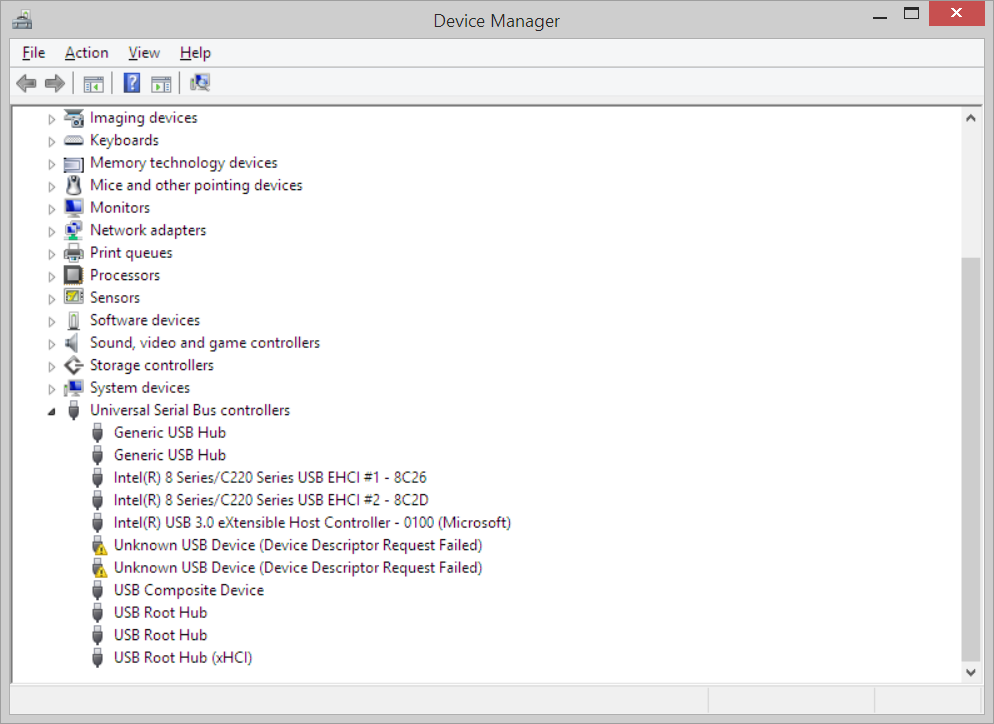Select Intel USB 3.0 eXtensible Host Controller

(x=312, y=522)
